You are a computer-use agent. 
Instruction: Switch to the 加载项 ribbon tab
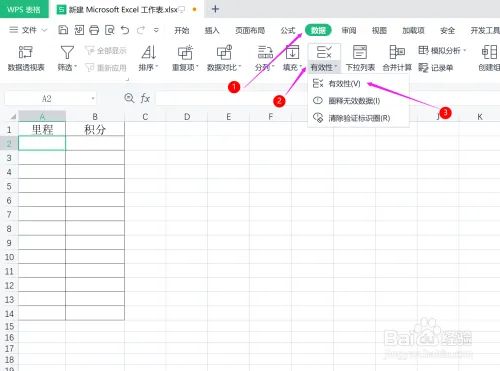[413, 30]
